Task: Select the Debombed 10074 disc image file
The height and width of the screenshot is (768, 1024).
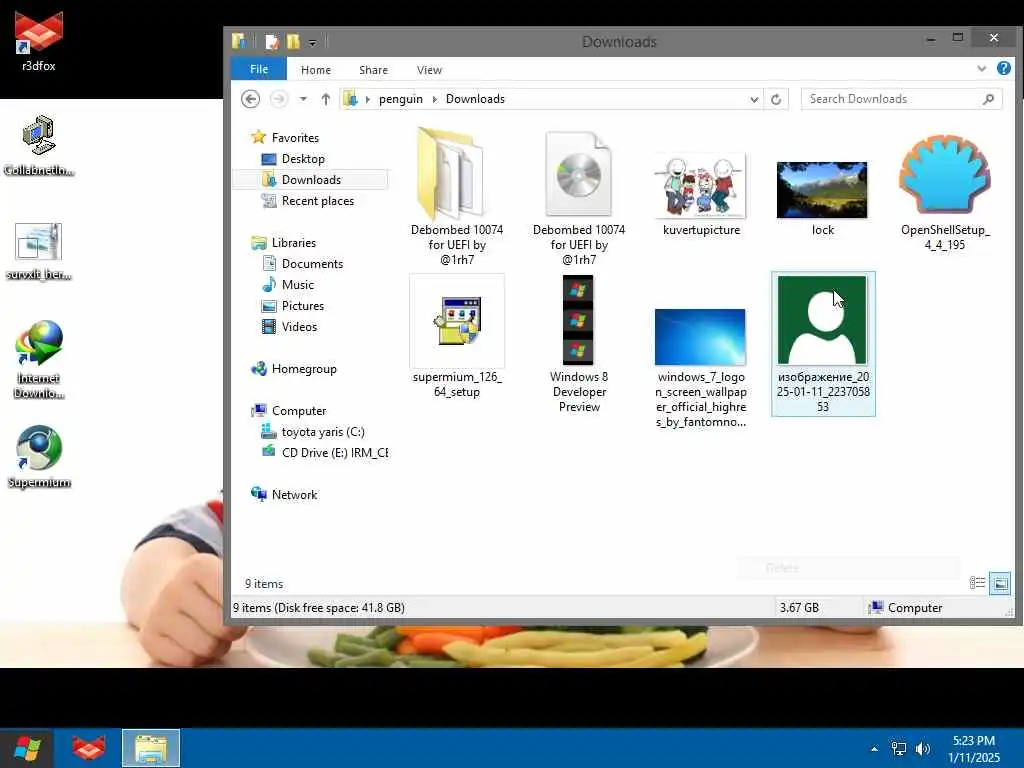Action: [579, 197]
